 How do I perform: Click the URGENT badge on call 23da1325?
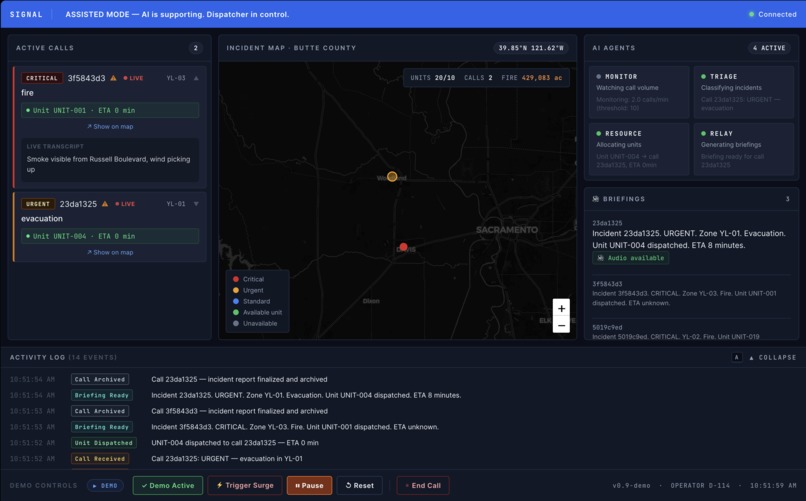(x=38, y=204)
